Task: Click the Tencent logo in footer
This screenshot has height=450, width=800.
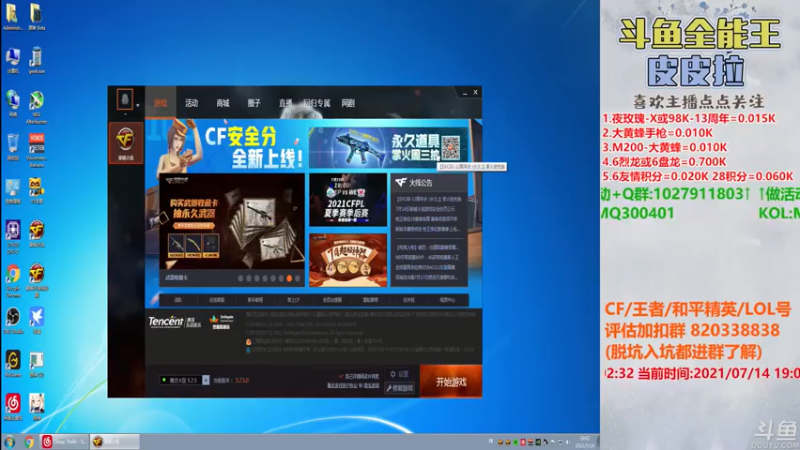Action: pos(166,322)
